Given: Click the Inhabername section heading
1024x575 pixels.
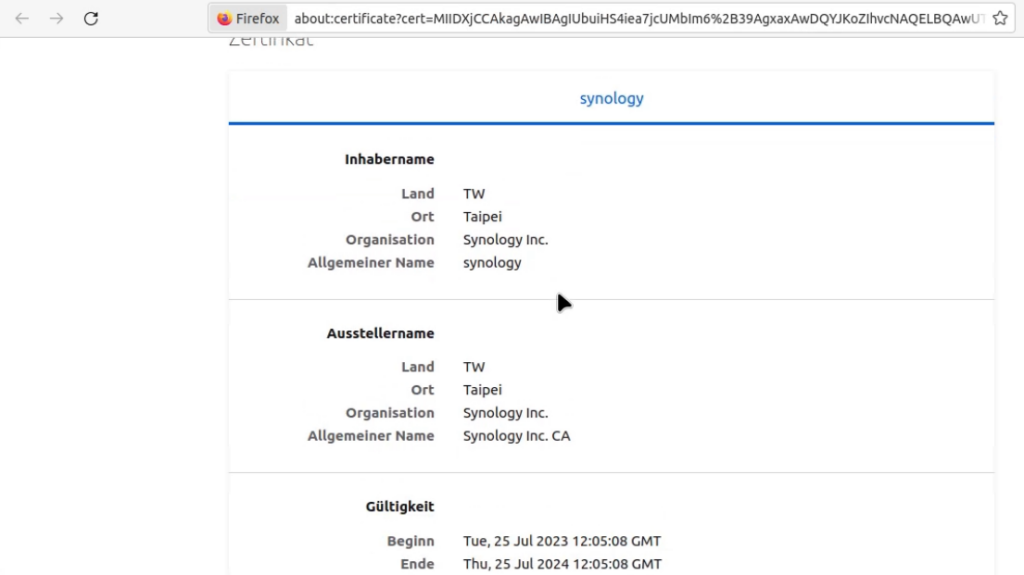Looking at the screenshot, I should 389,159.
